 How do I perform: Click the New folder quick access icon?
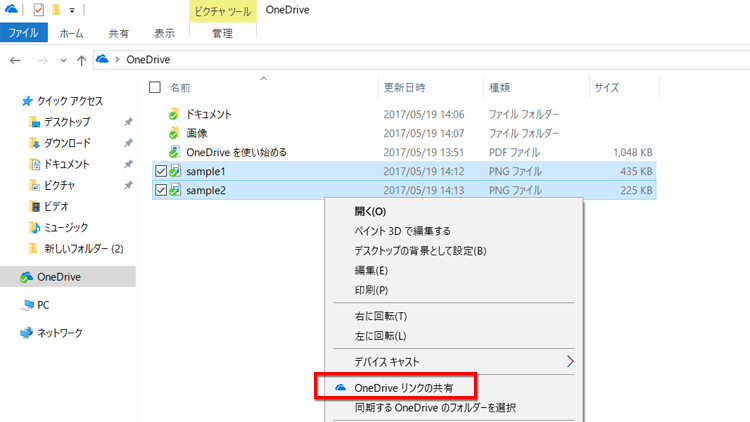(56, 10)
